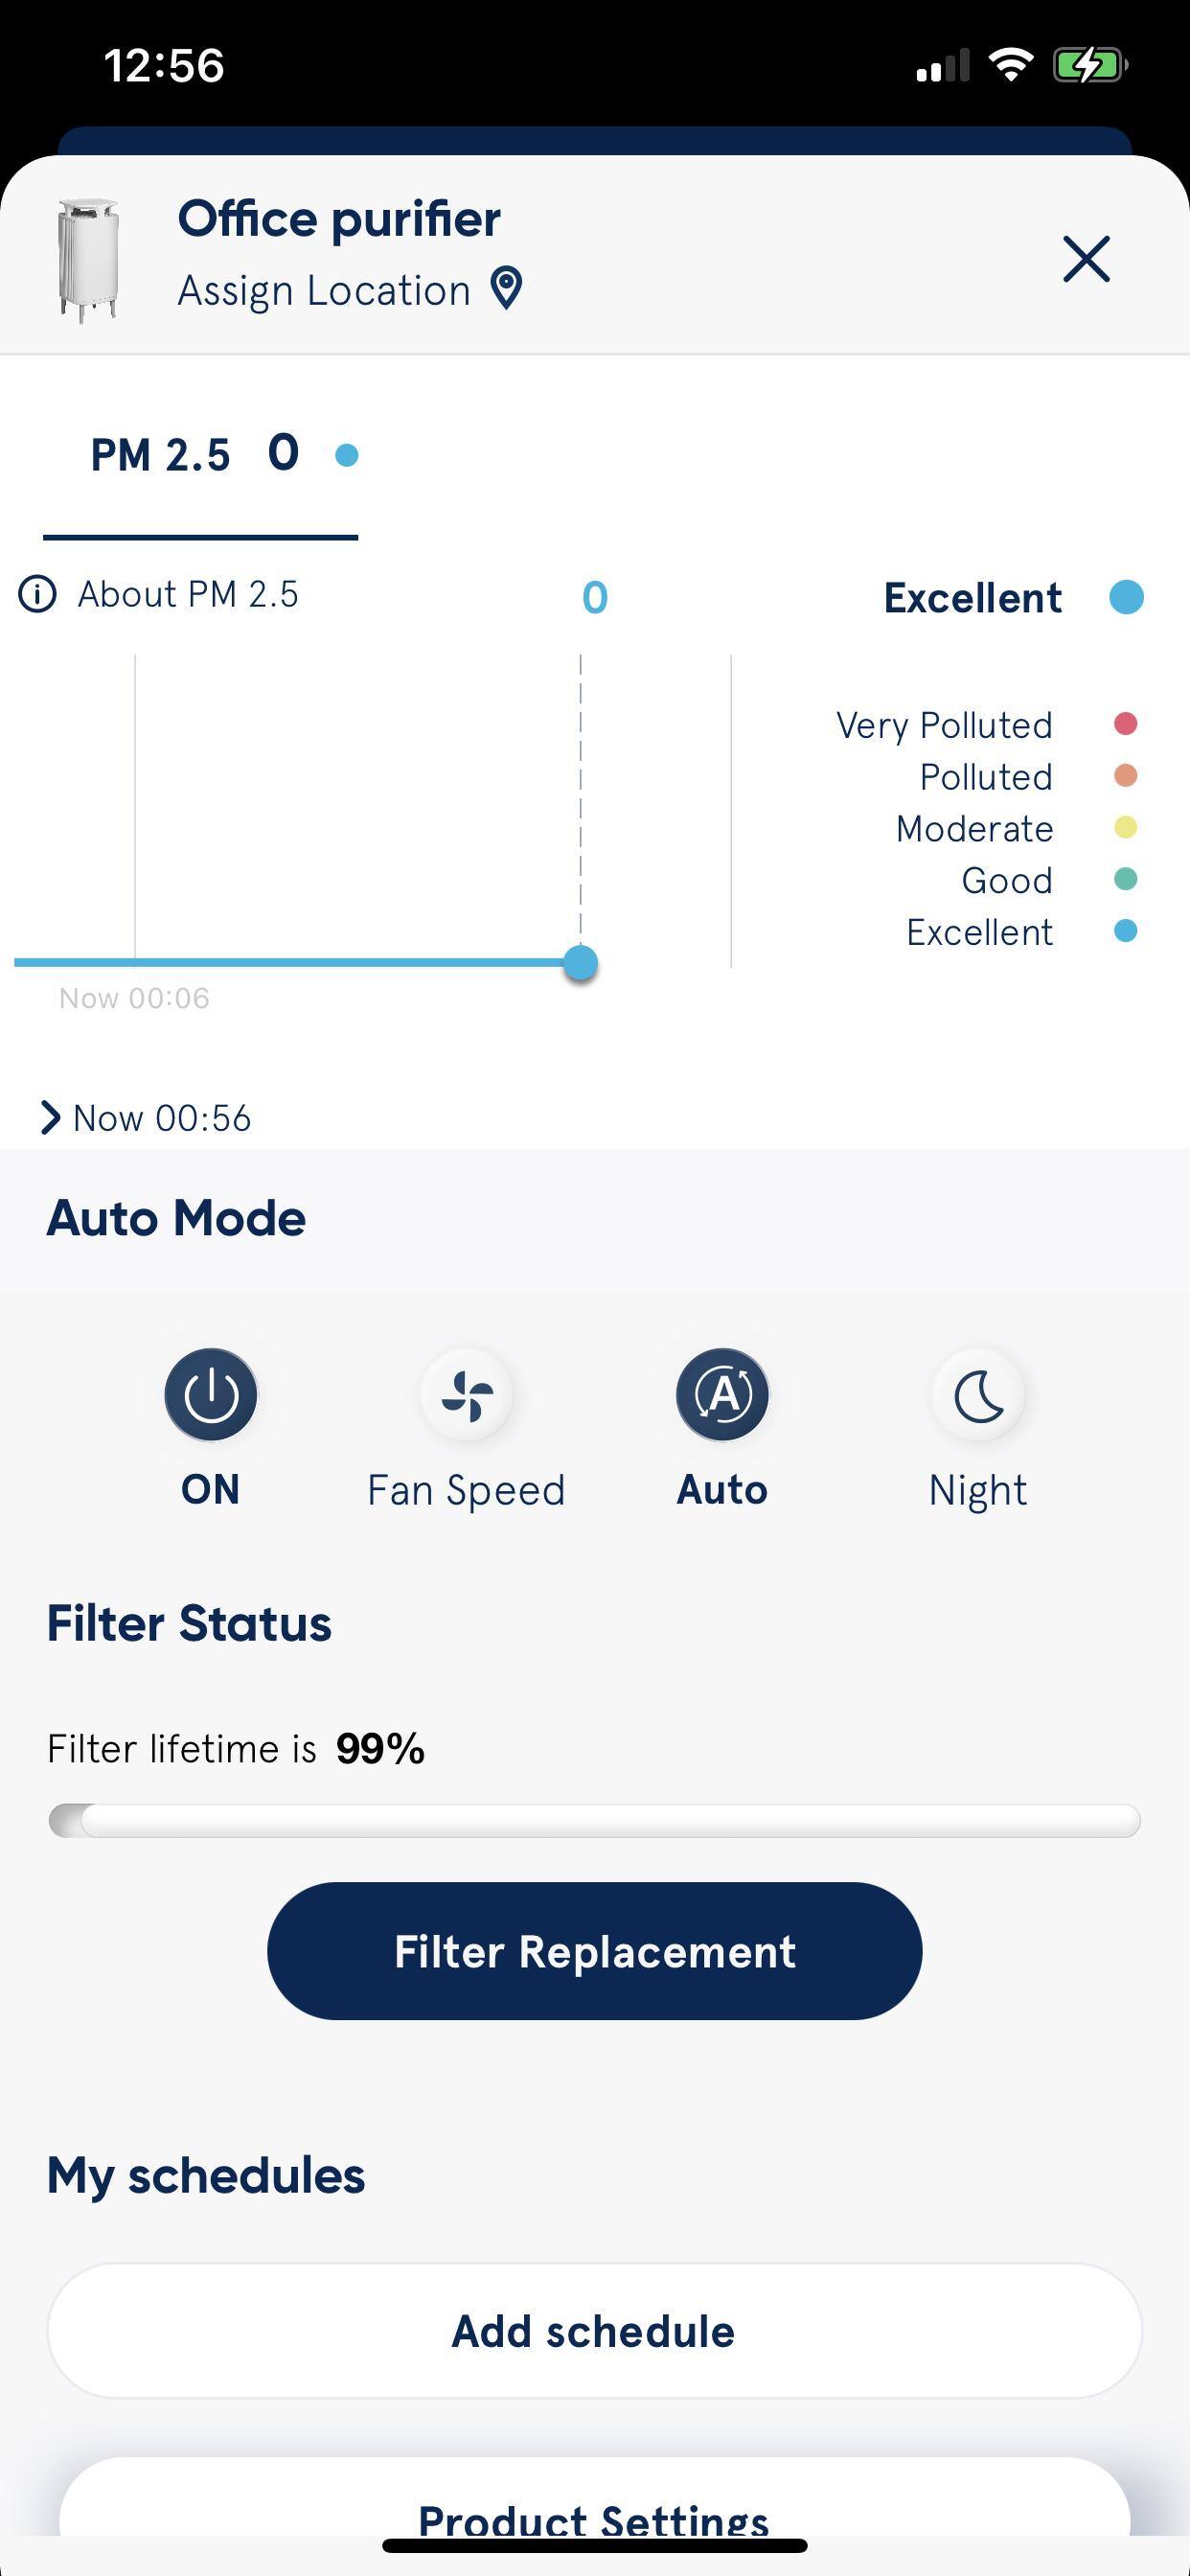Tap the location pin icon
Screen dimensions: 1190x2576
click(507, 289)
